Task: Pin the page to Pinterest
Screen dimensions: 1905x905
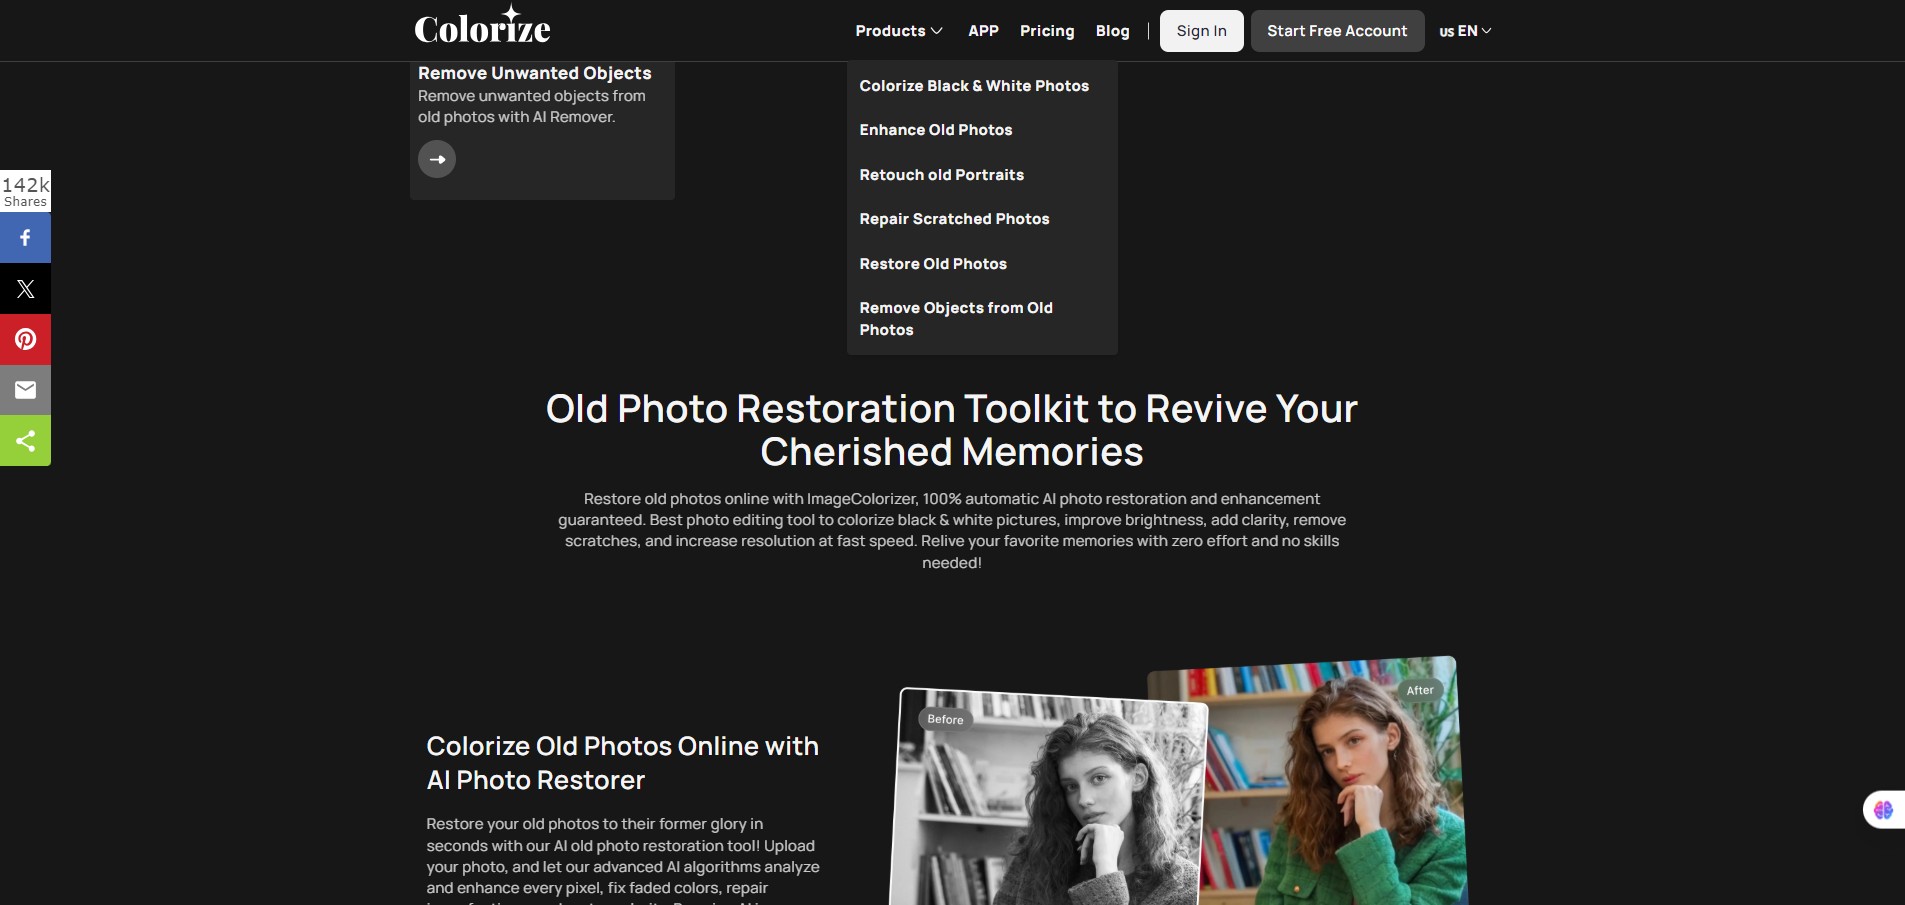Action: click(25, 339)
